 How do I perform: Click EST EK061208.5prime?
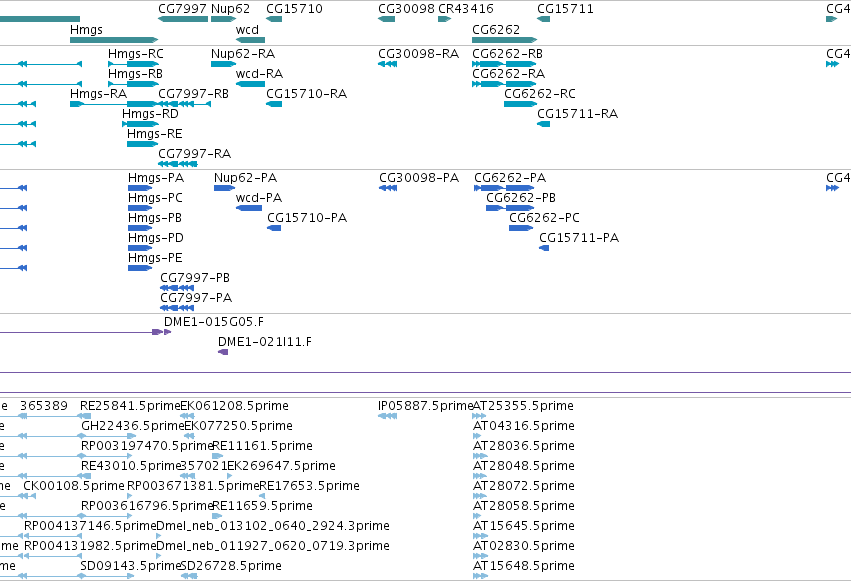(x=234, y=406)
